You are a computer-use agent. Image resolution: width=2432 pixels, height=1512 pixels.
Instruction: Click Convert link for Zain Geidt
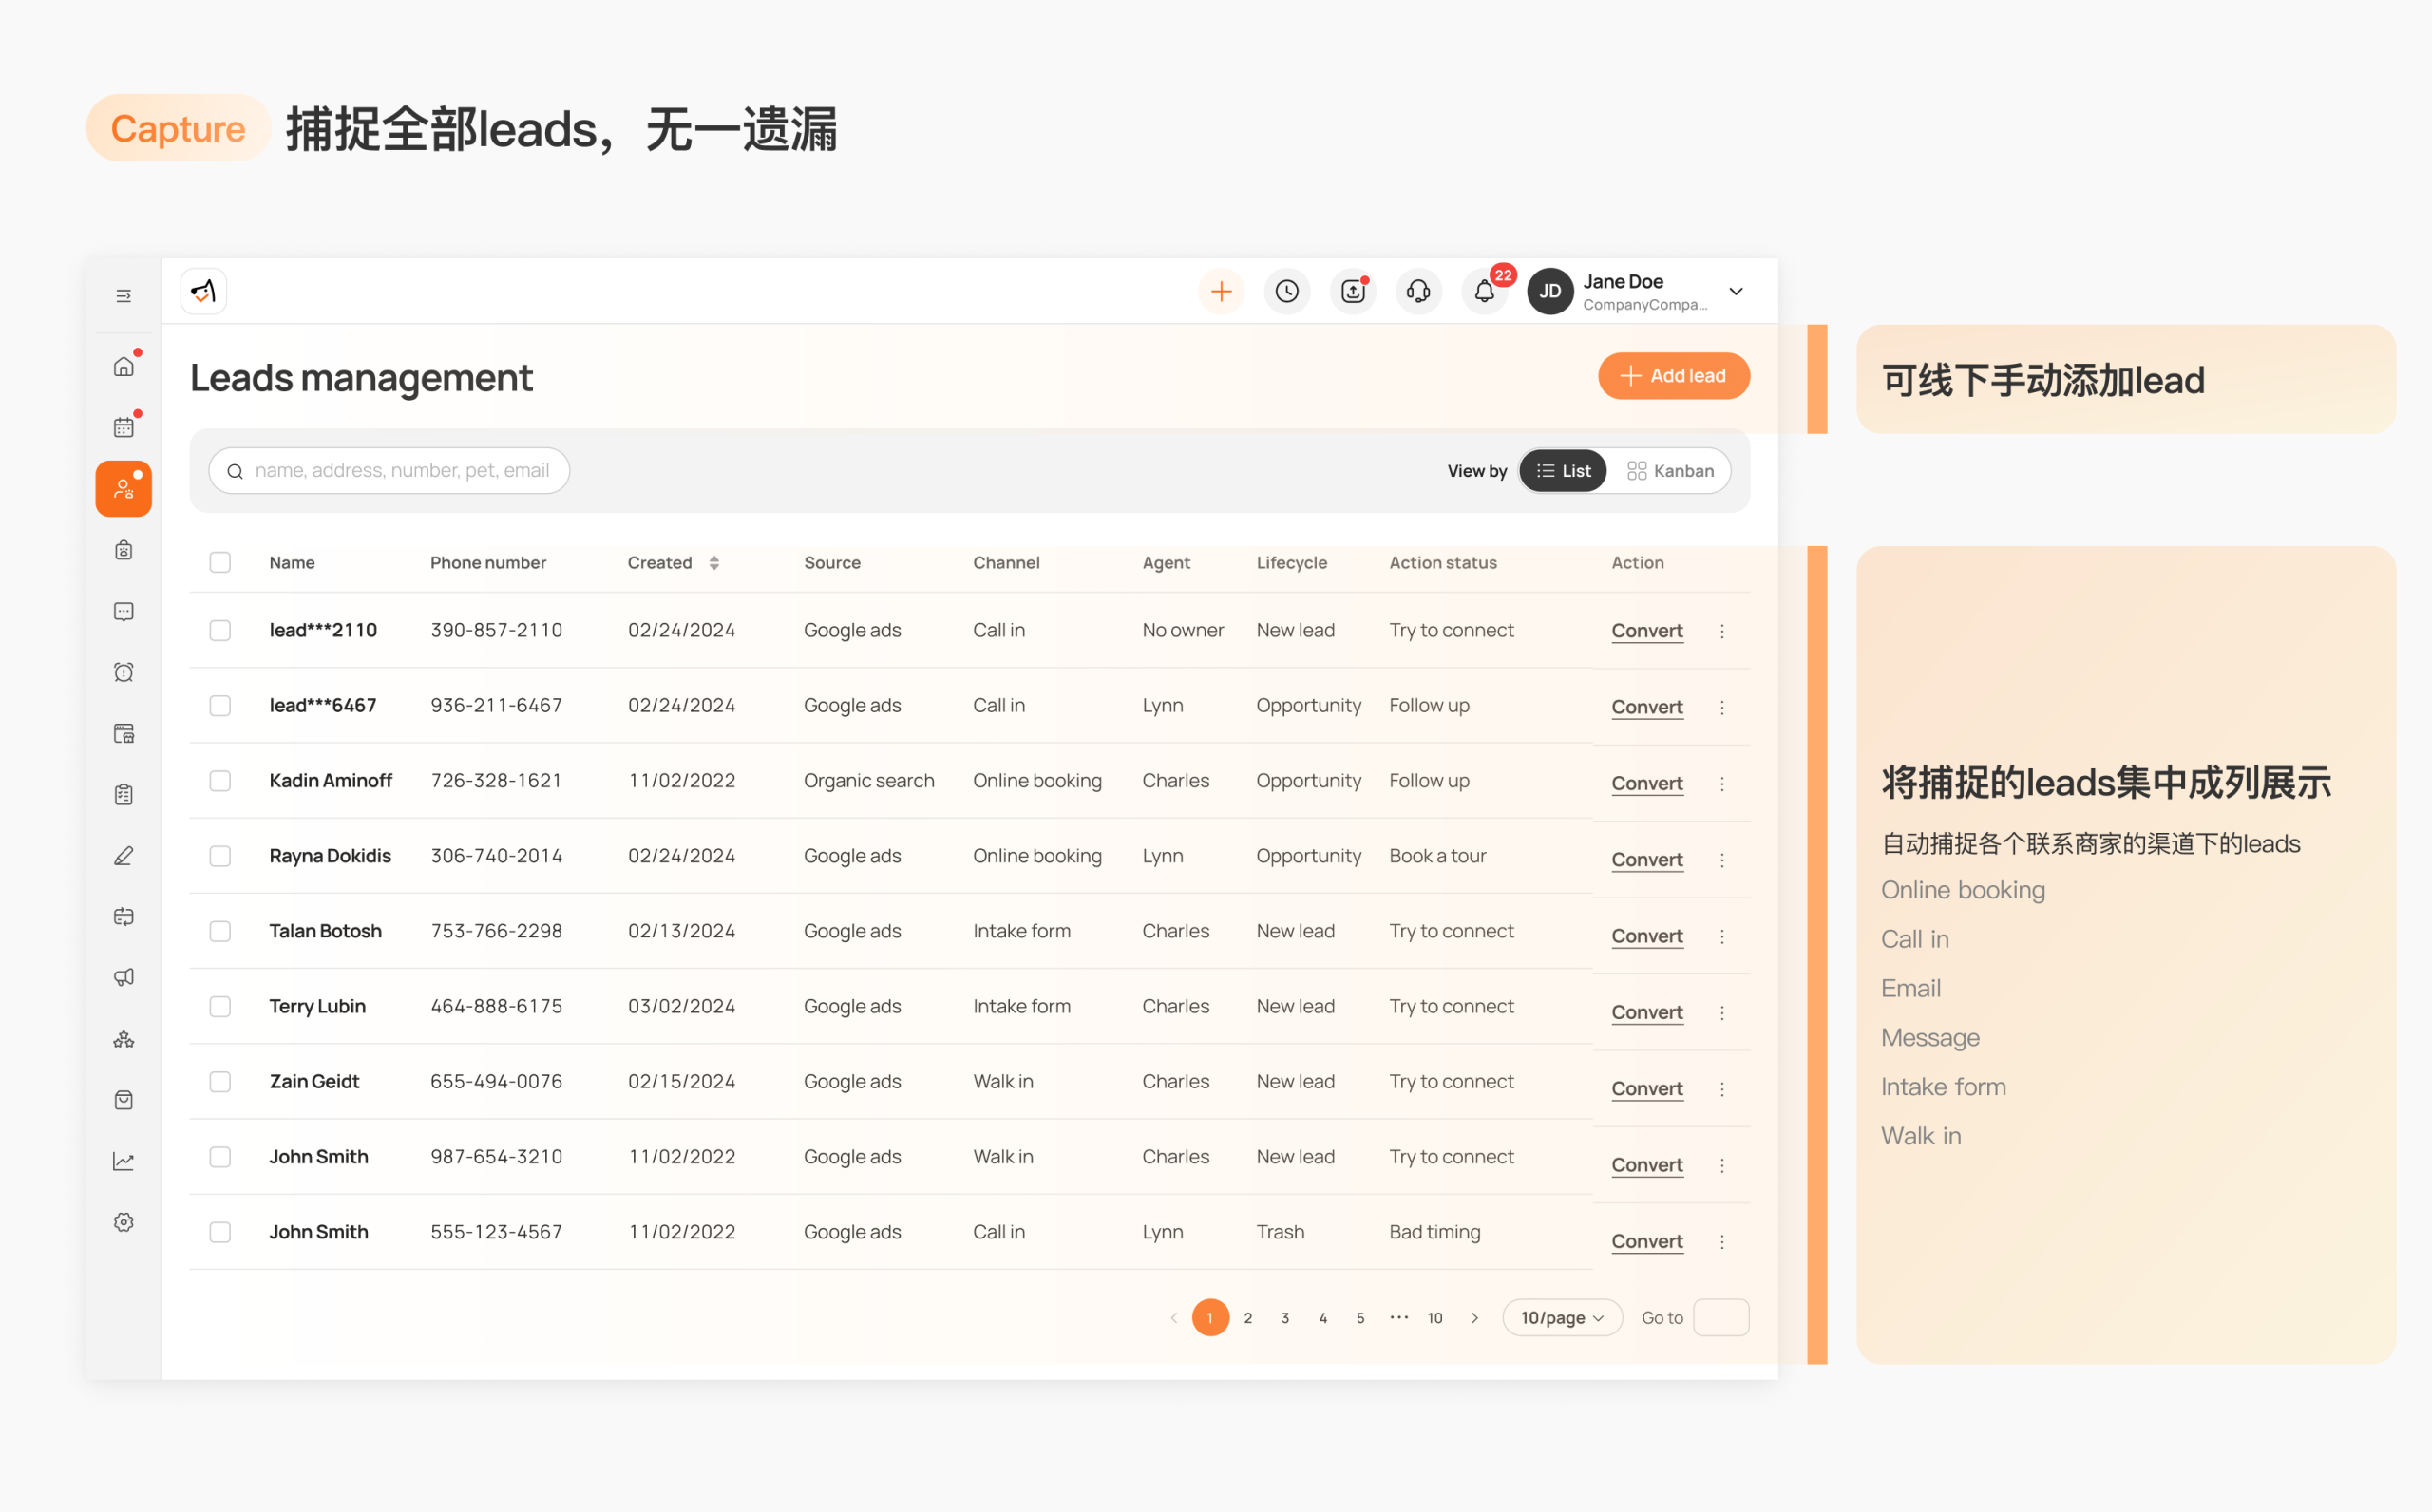(1647, 1088)
